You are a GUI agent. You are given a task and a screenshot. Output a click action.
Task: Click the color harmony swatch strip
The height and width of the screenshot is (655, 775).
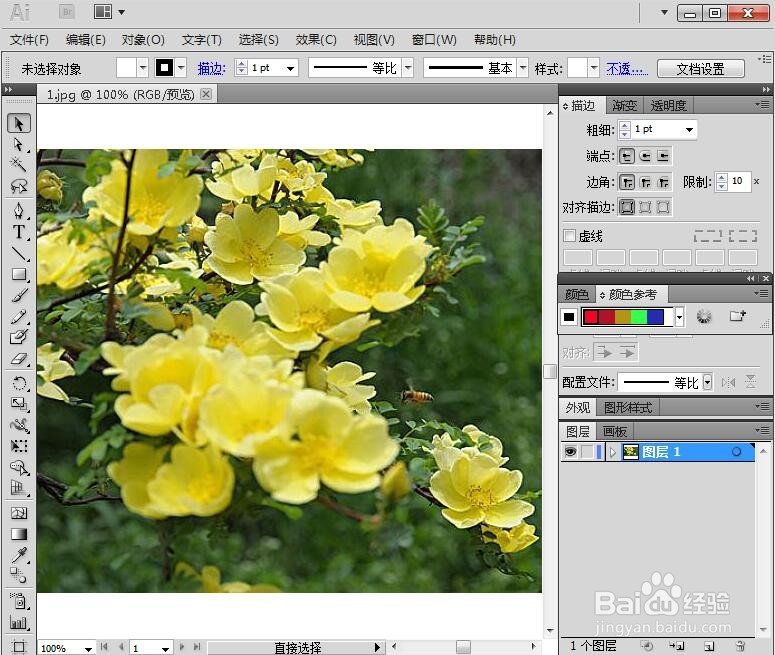[x=628, y=317]
